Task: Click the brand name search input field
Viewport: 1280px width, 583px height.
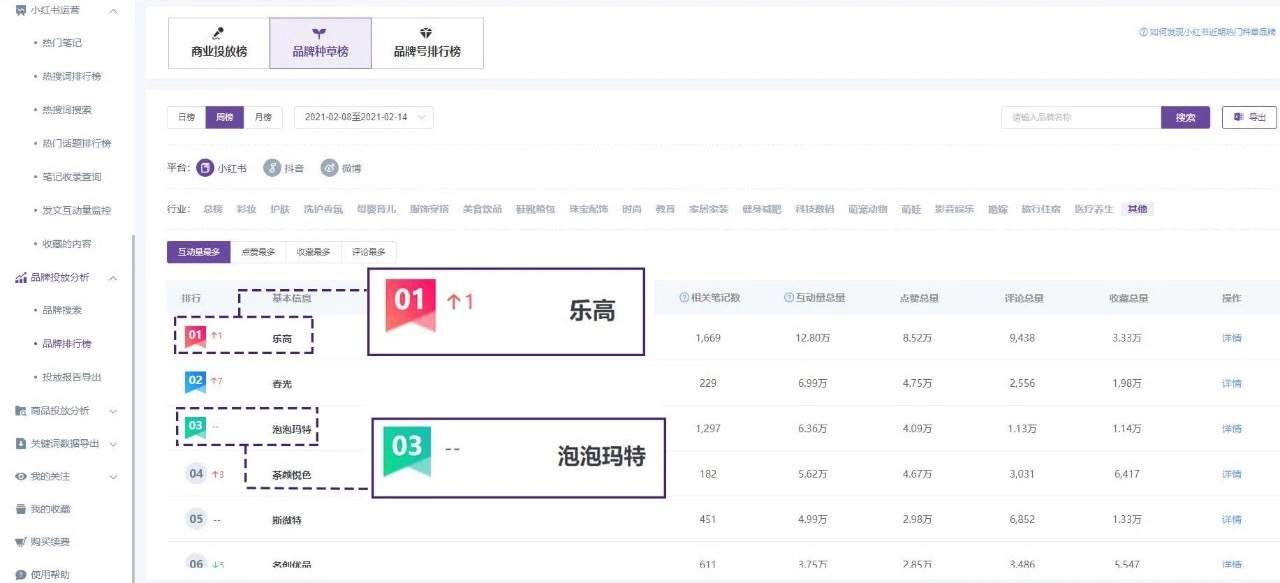Action: tap(1081, 117)
